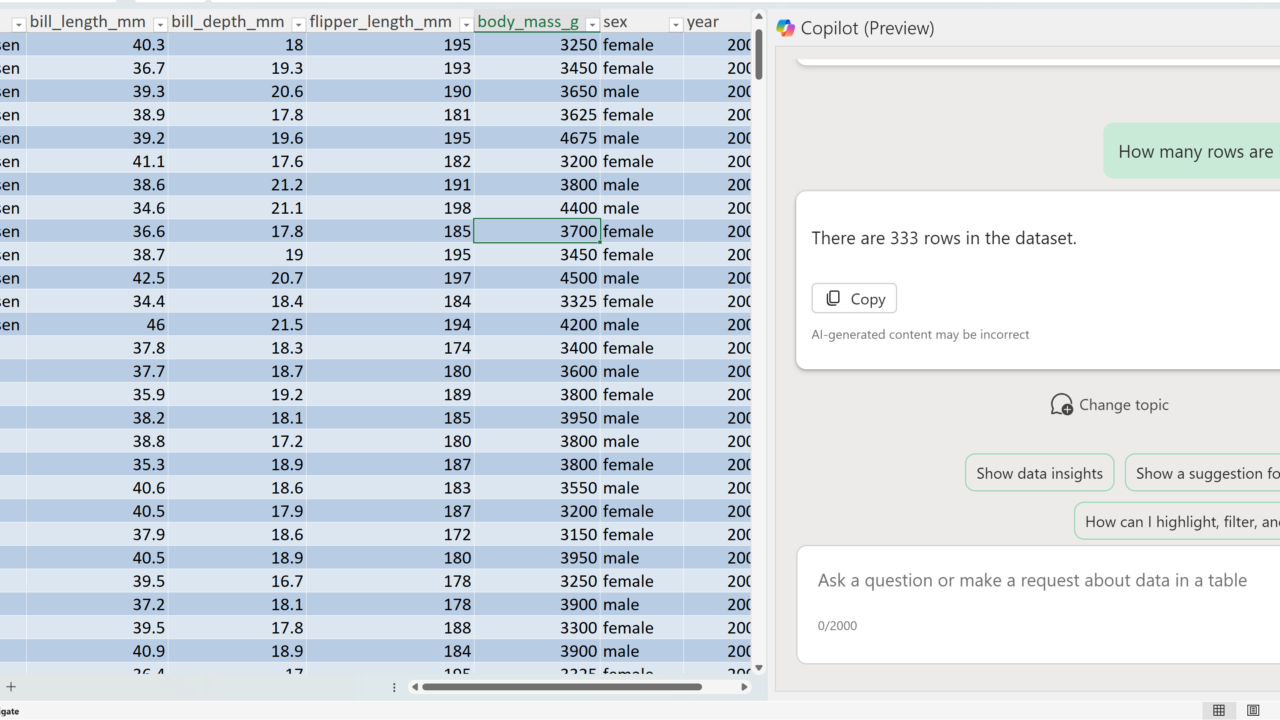
Task: Open the bill_length_mm filter dropdown
Action: click(x=159, y=23)
